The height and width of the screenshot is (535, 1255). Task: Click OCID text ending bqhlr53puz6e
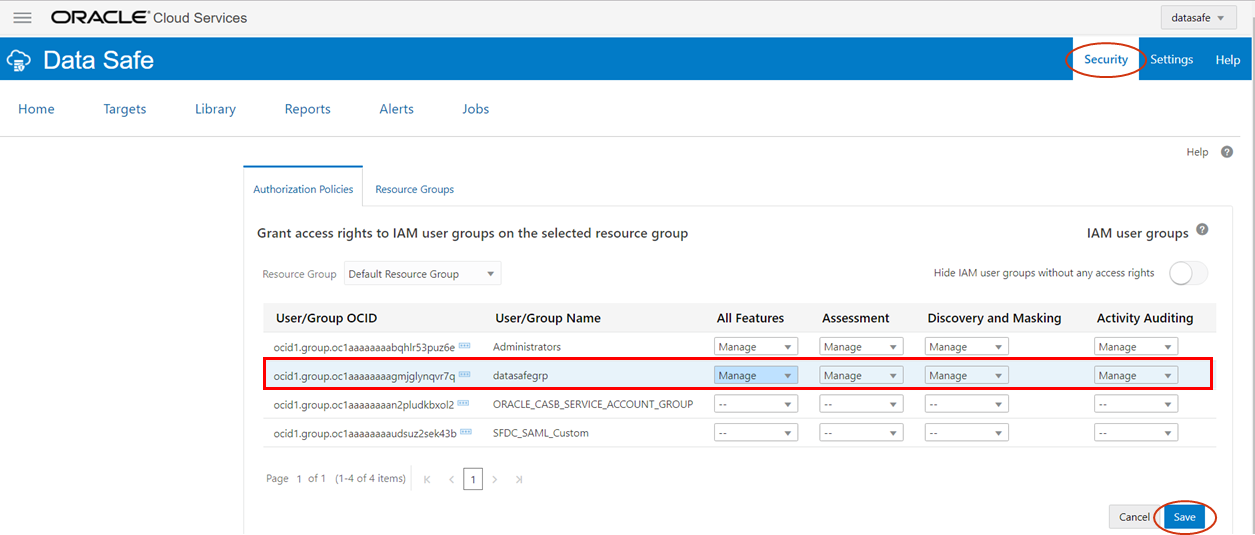pos(364,347)
